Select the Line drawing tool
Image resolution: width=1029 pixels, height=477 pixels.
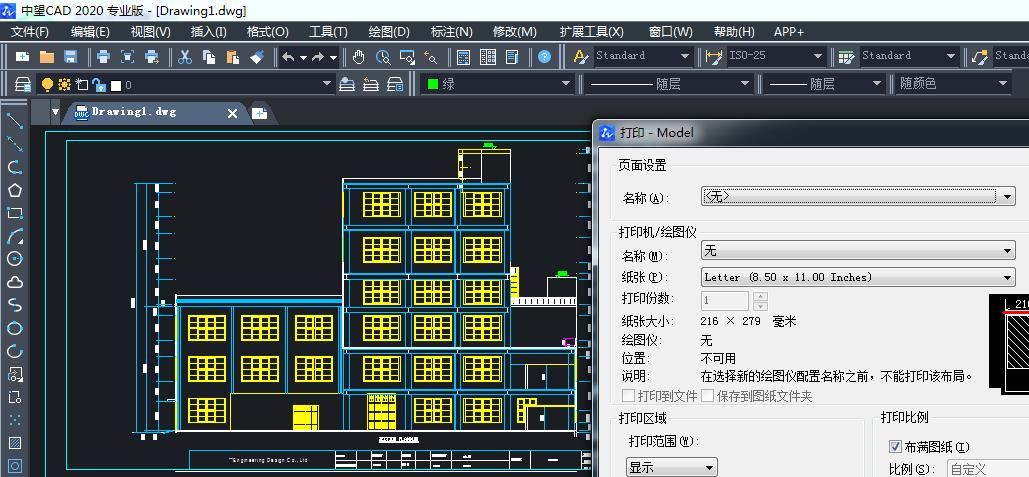coord(14,121)
